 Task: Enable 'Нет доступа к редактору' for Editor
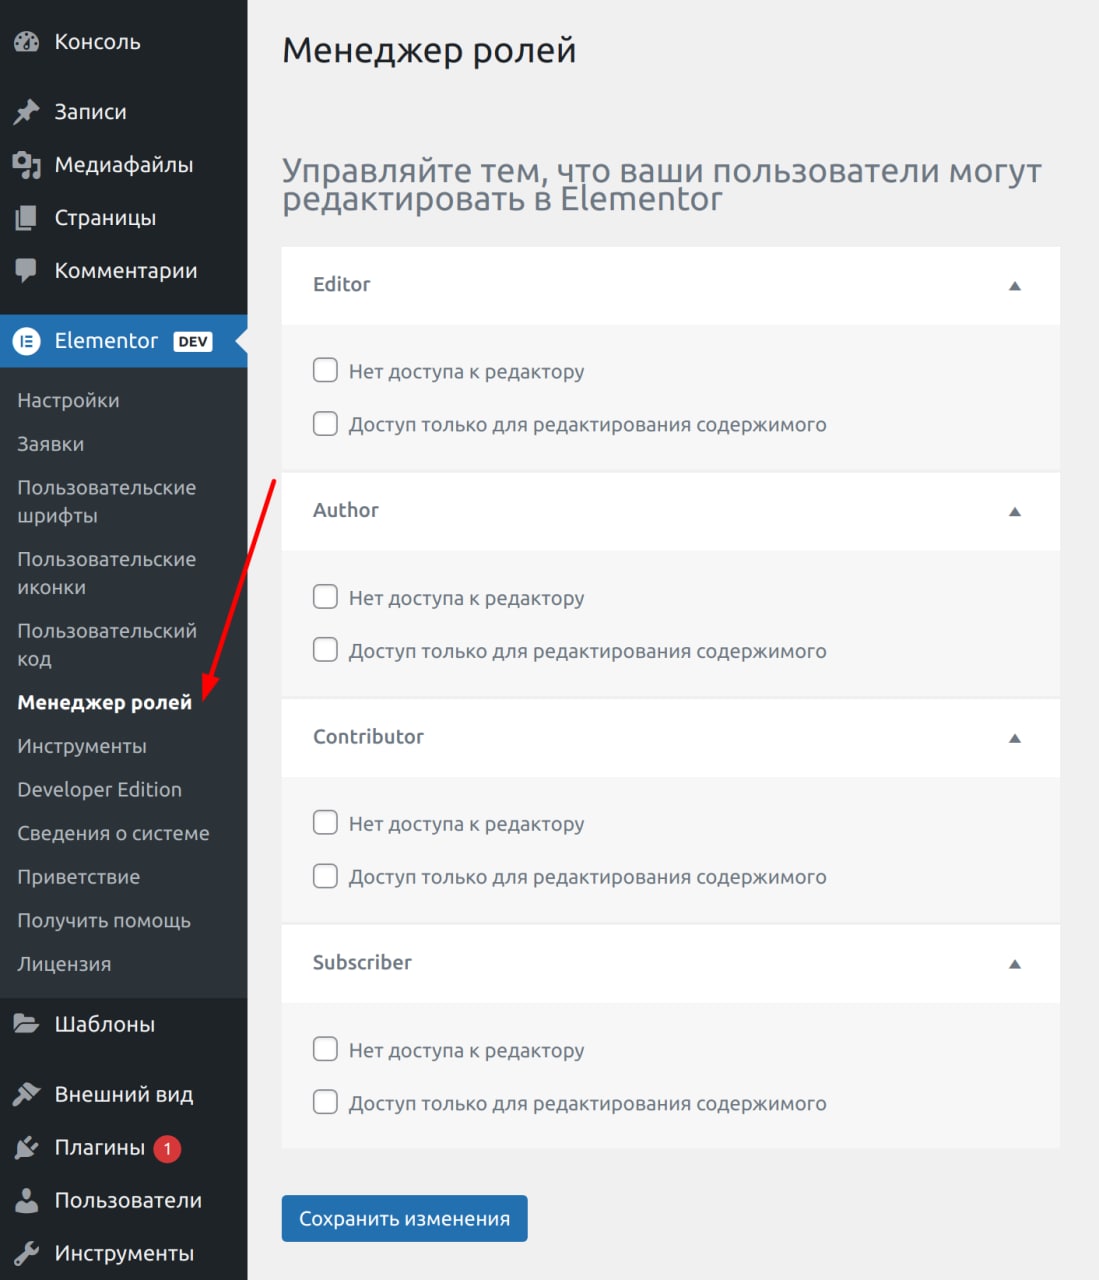(325, 371)
